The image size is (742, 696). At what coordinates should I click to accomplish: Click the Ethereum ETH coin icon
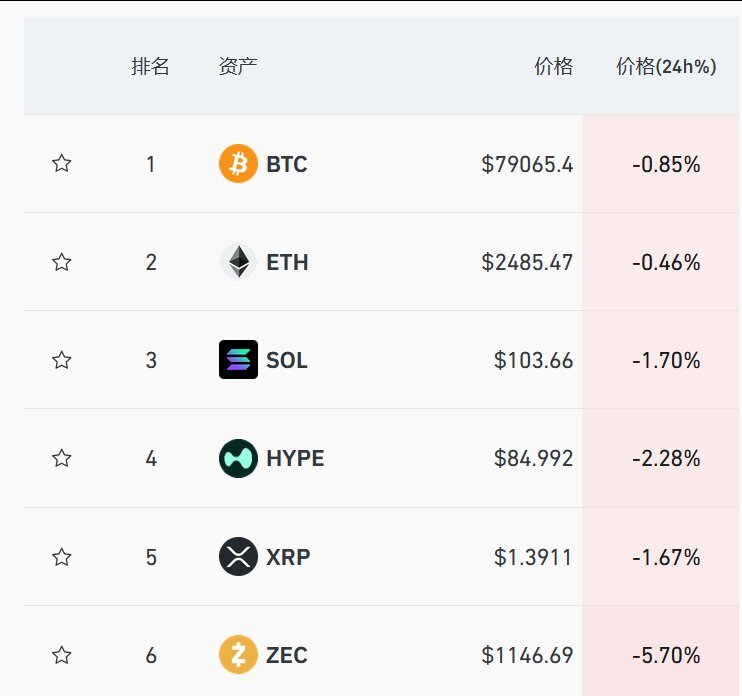pos(238,262)
